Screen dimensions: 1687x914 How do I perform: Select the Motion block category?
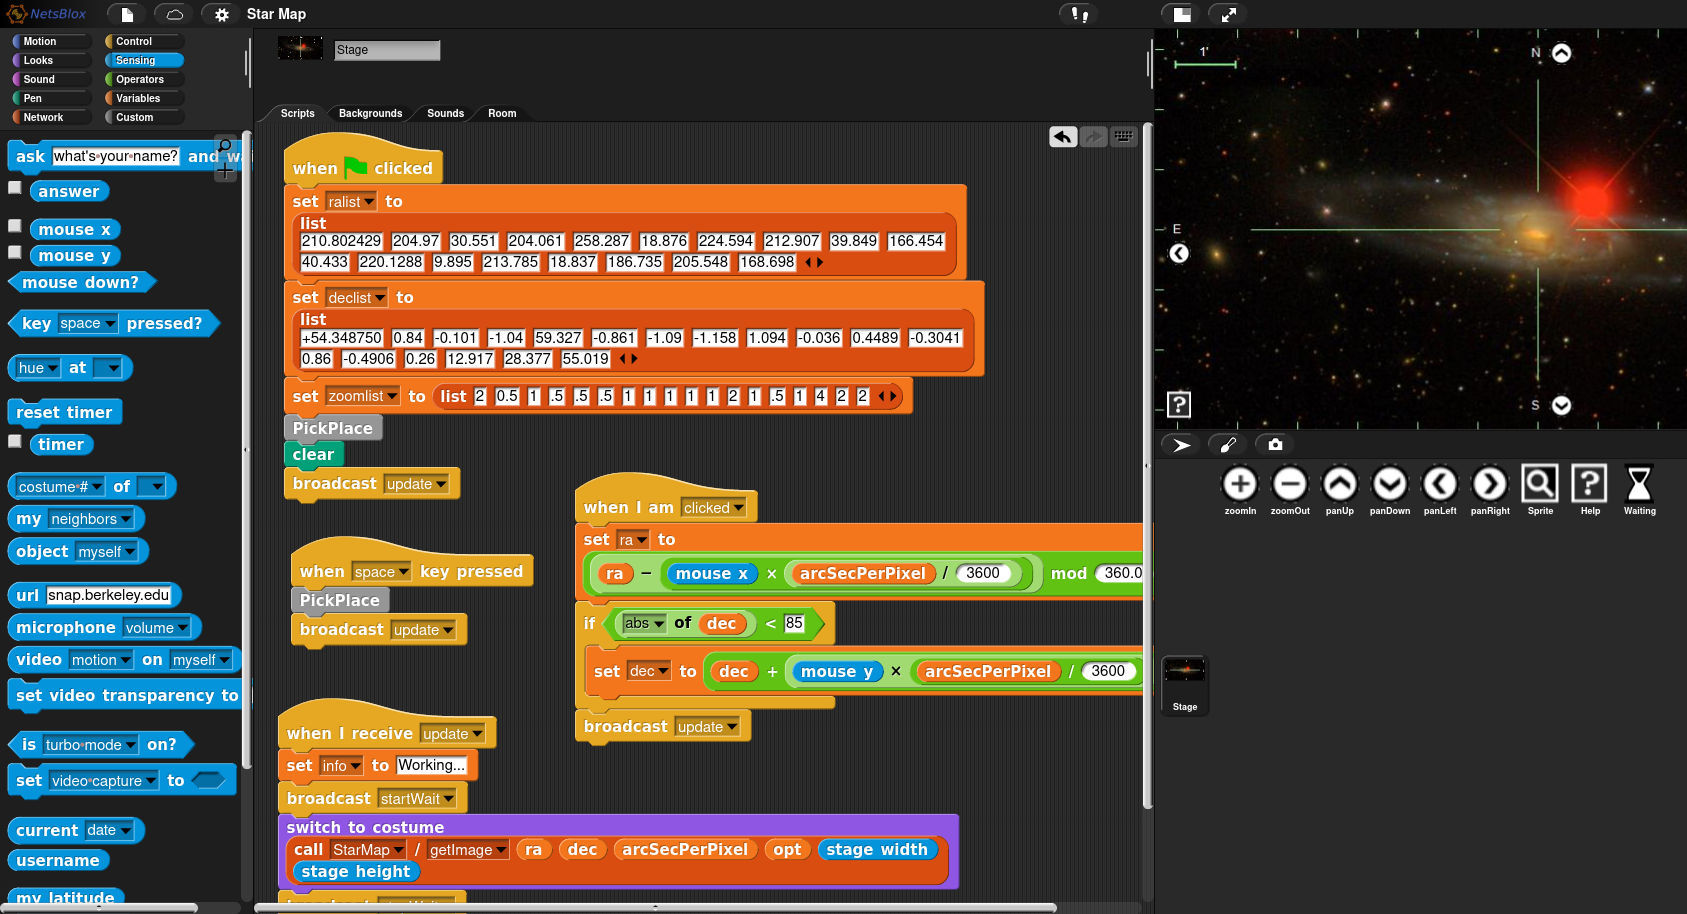pos(50,41)
